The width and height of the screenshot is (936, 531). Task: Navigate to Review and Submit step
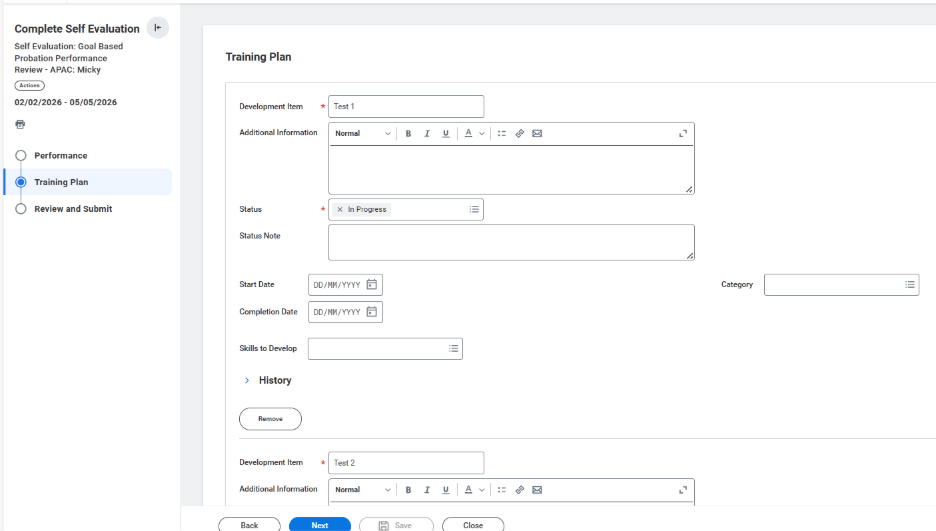coord(73,209)
